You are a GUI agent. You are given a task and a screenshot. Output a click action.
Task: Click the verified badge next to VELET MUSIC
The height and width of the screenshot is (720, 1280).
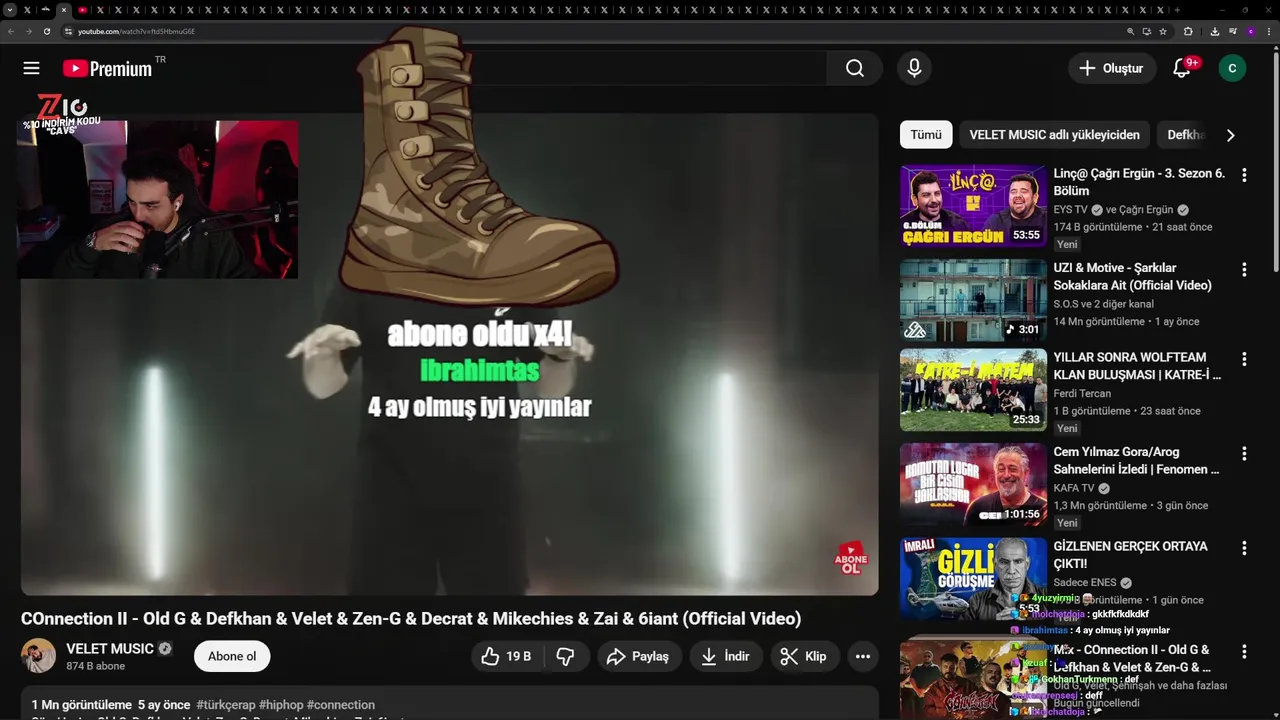165,649
